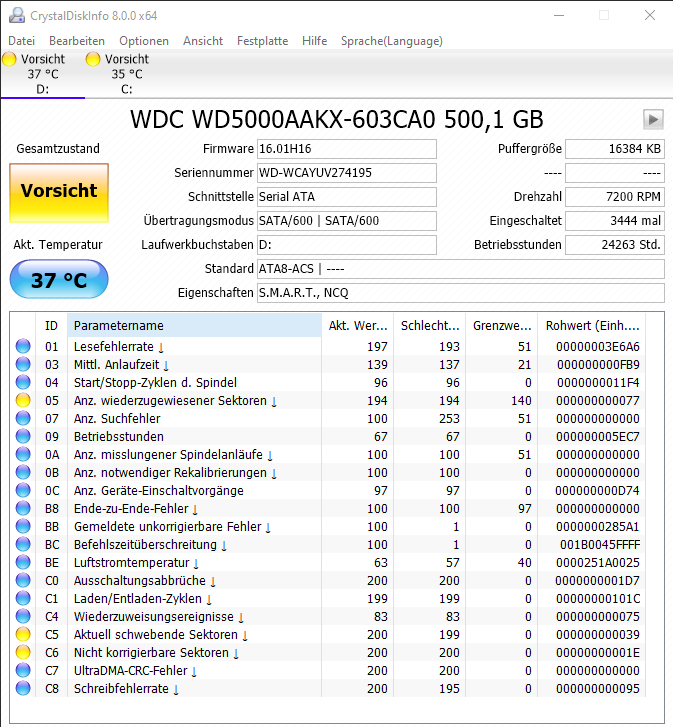Click the Parametername column header
The height and width of the screenshot is (727, 673).
point(194,325)
